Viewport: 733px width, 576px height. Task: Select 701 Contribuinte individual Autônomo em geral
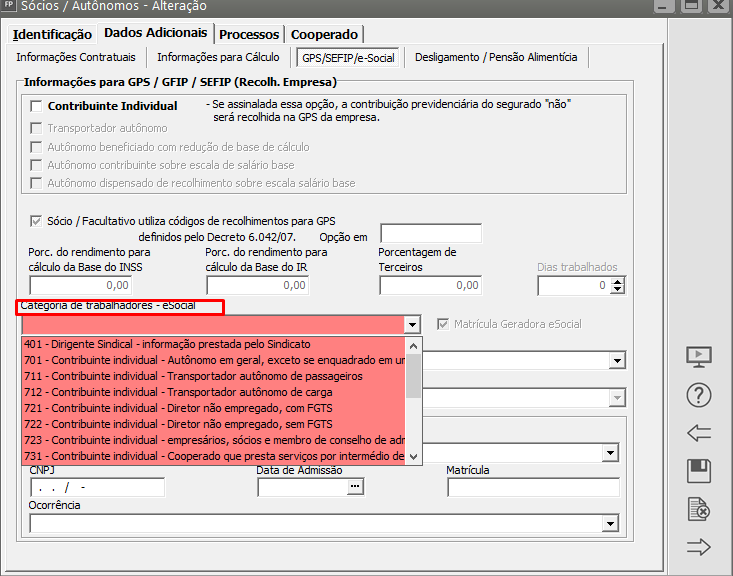pyautogui.click(x=213, y=360)
